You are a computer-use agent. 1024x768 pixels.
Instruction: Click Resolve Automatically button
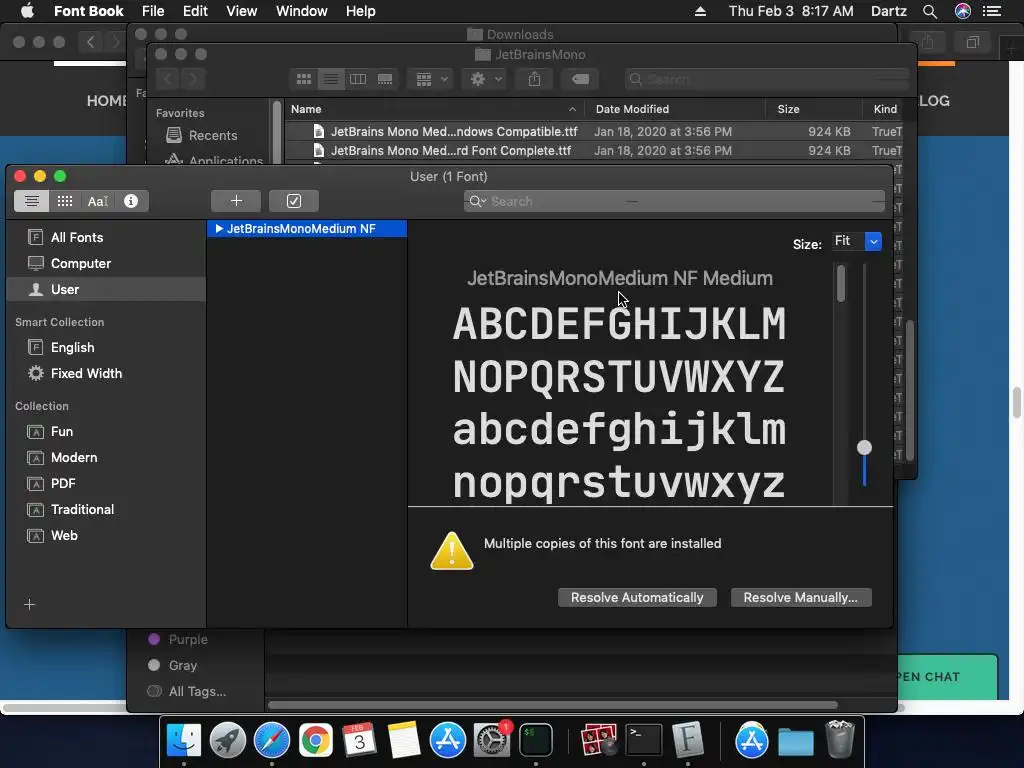(637, 598)
